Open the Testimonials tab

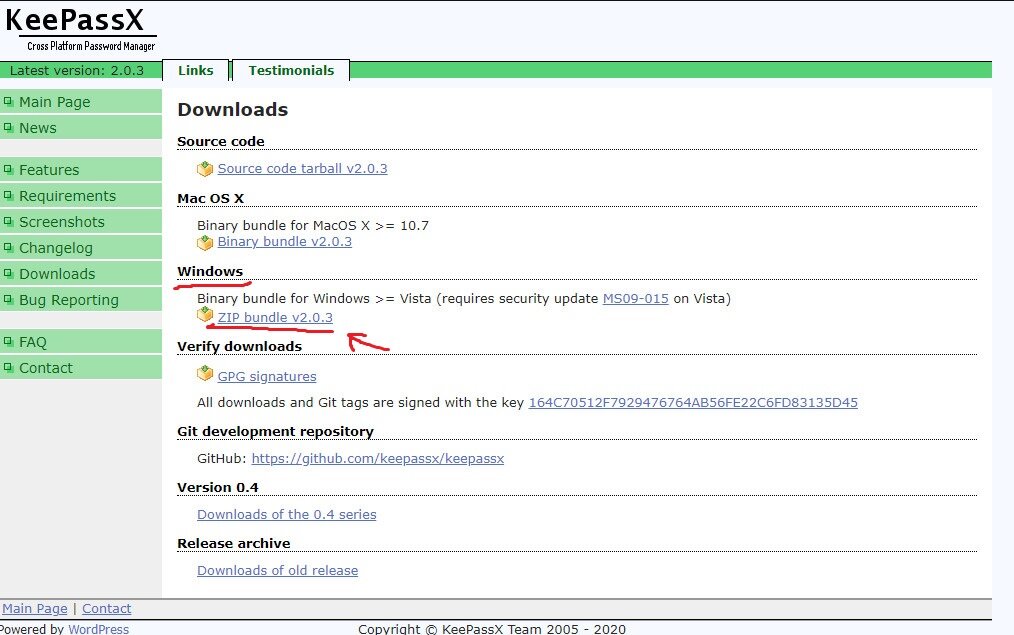point(291,70)
